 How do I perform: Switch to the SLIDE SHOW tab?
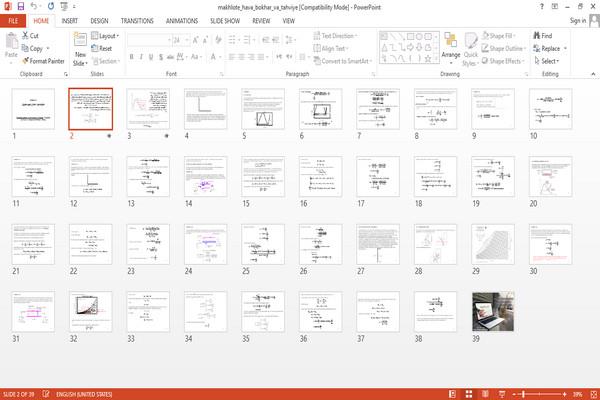(225, 21)
